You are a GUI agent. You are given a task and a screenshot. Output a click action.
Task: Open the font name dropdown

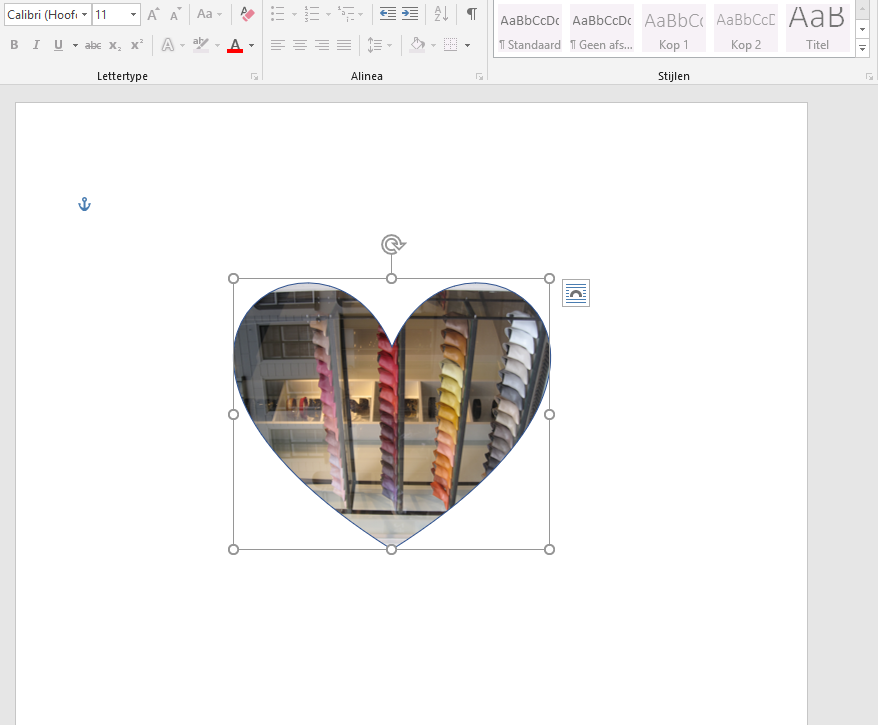(x=85, y=15)
